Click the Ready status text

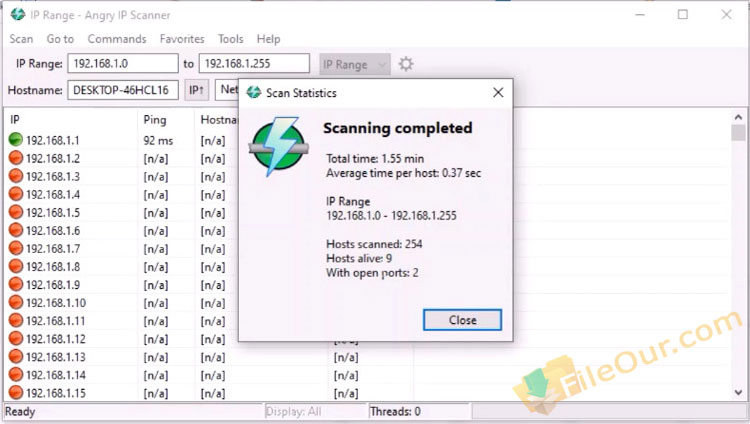(20, 412)
